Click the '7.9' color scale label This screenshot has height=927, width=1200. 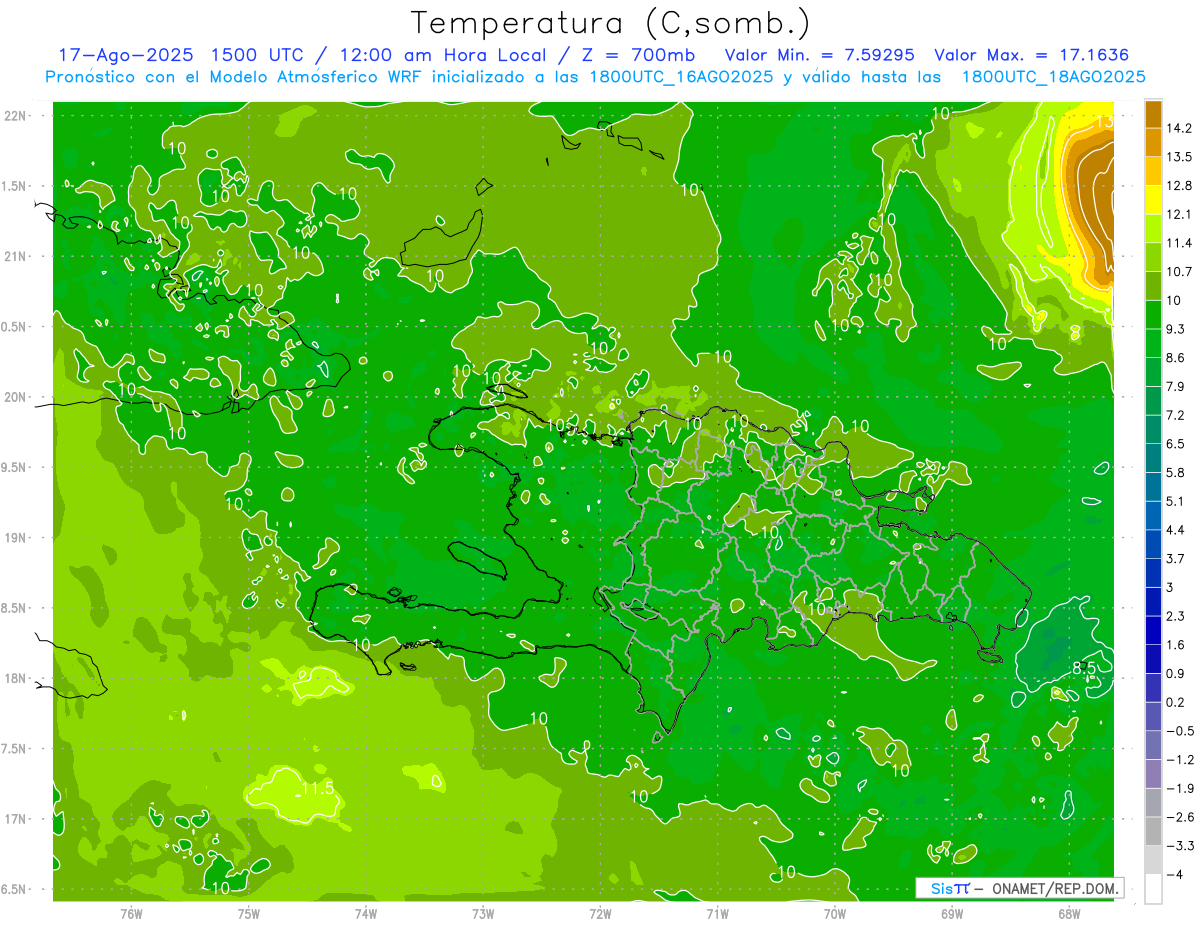[x=1176, y=387]
